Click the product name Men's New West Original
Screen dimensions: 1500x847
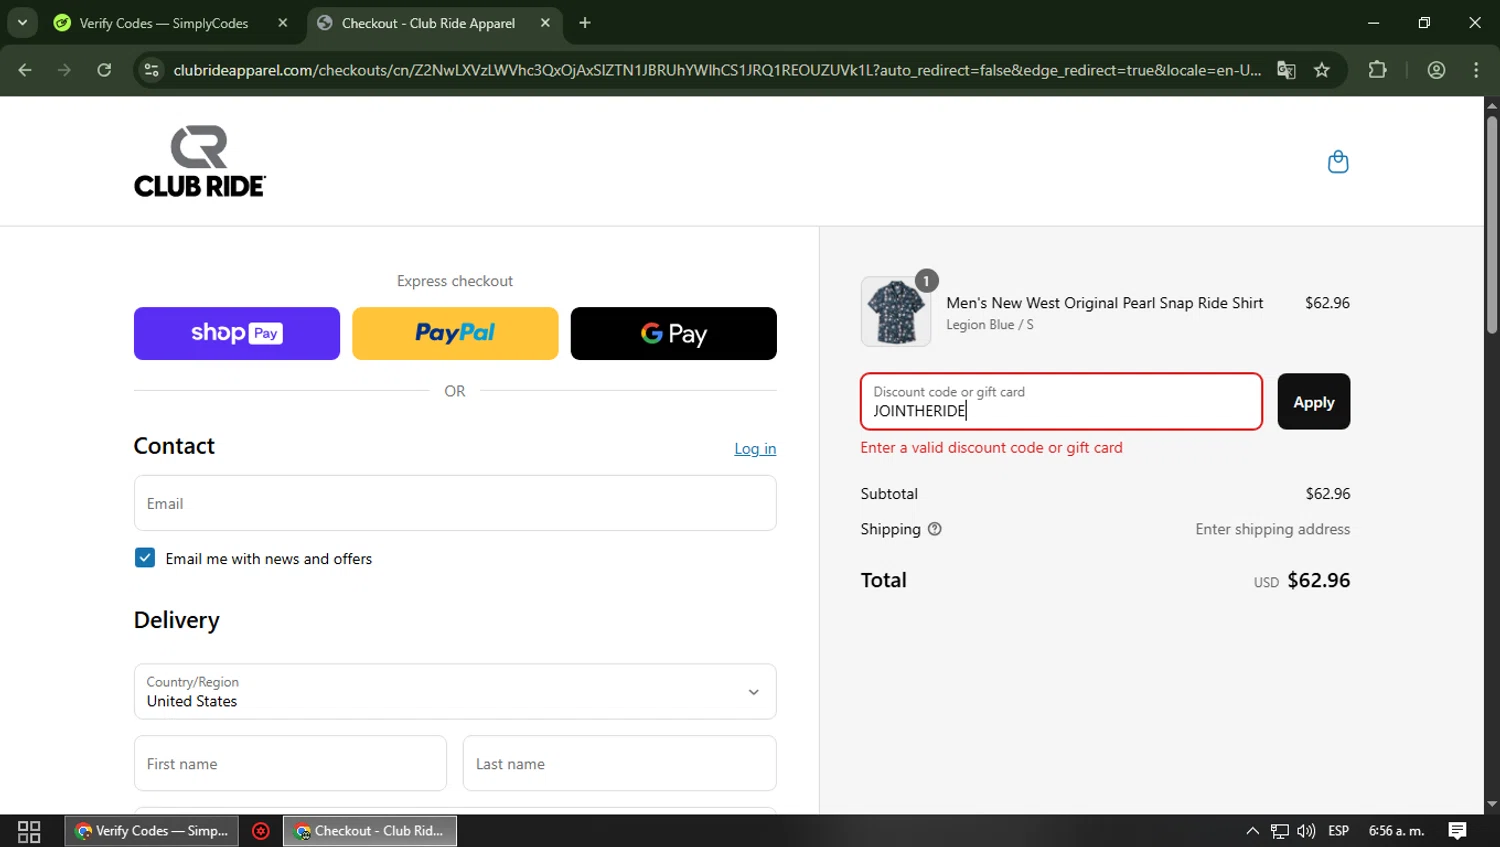pyautogui.click(x=1105, y=303)
